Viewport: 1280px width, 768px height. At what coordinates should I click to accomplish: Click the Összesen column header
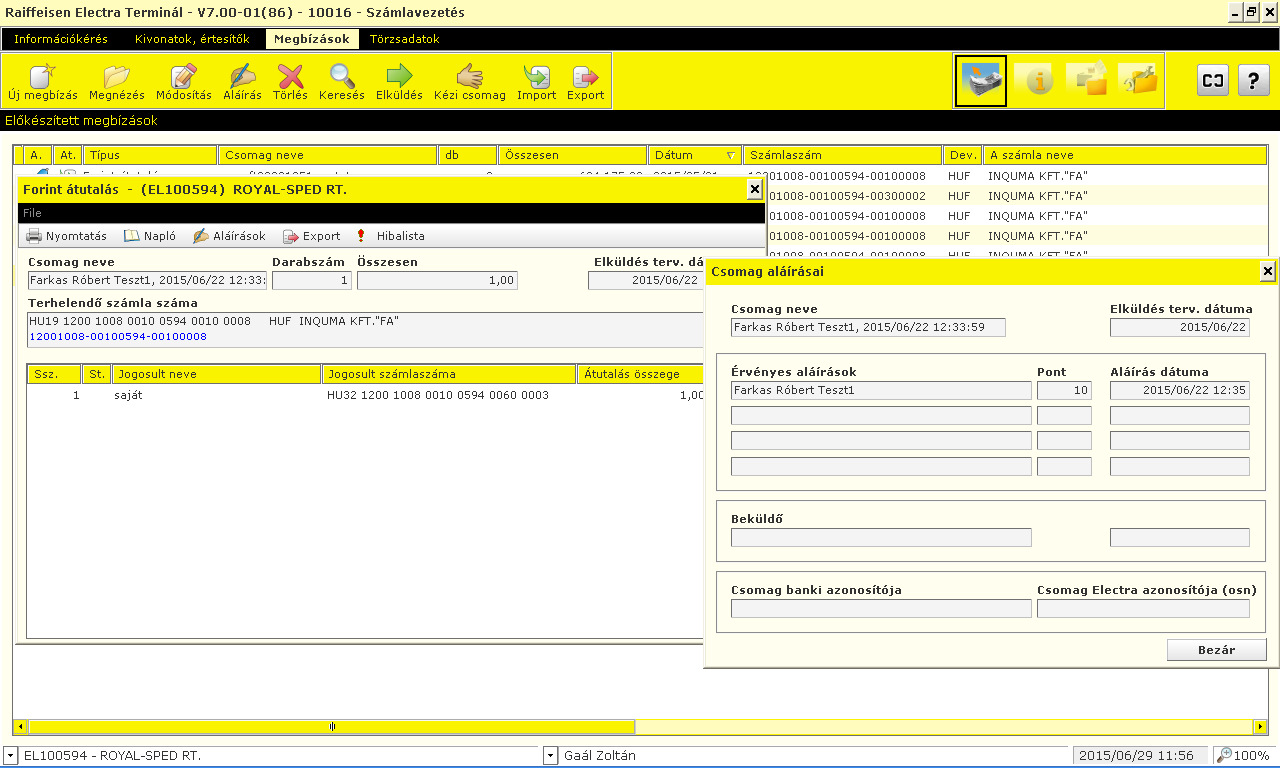coord(573,155)
